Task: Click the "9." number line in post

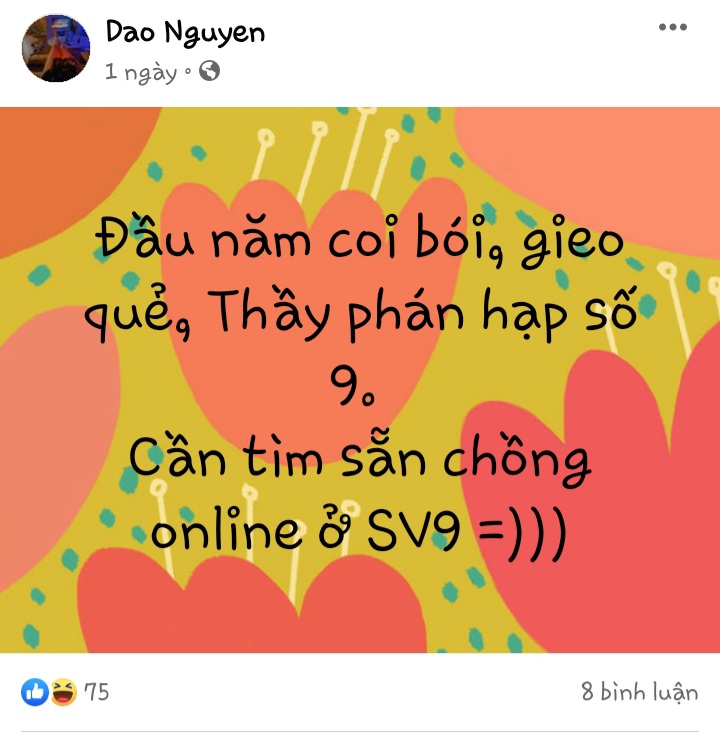Action: click(353, 385)
